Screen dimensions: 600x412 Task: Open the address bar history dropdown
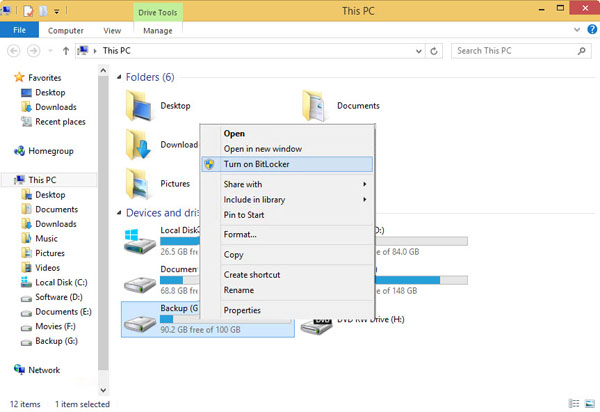coord(419,51)
